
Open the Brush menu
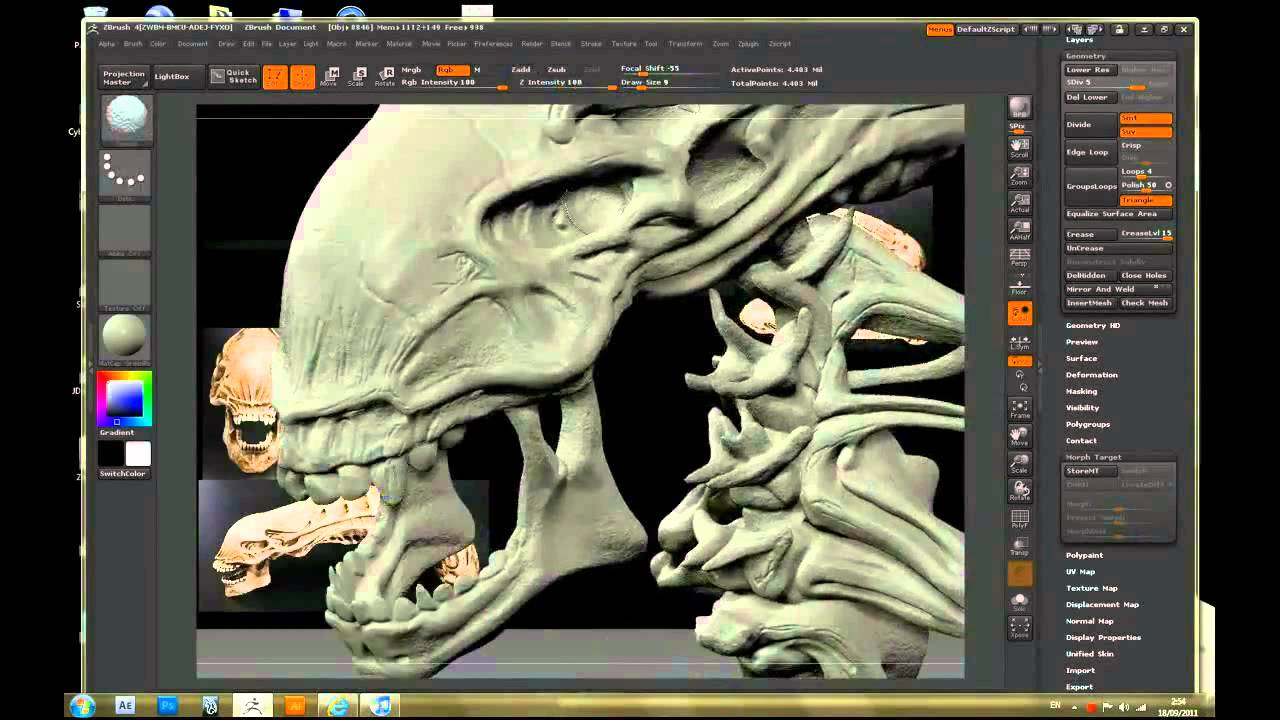click(x=133, y=44)
